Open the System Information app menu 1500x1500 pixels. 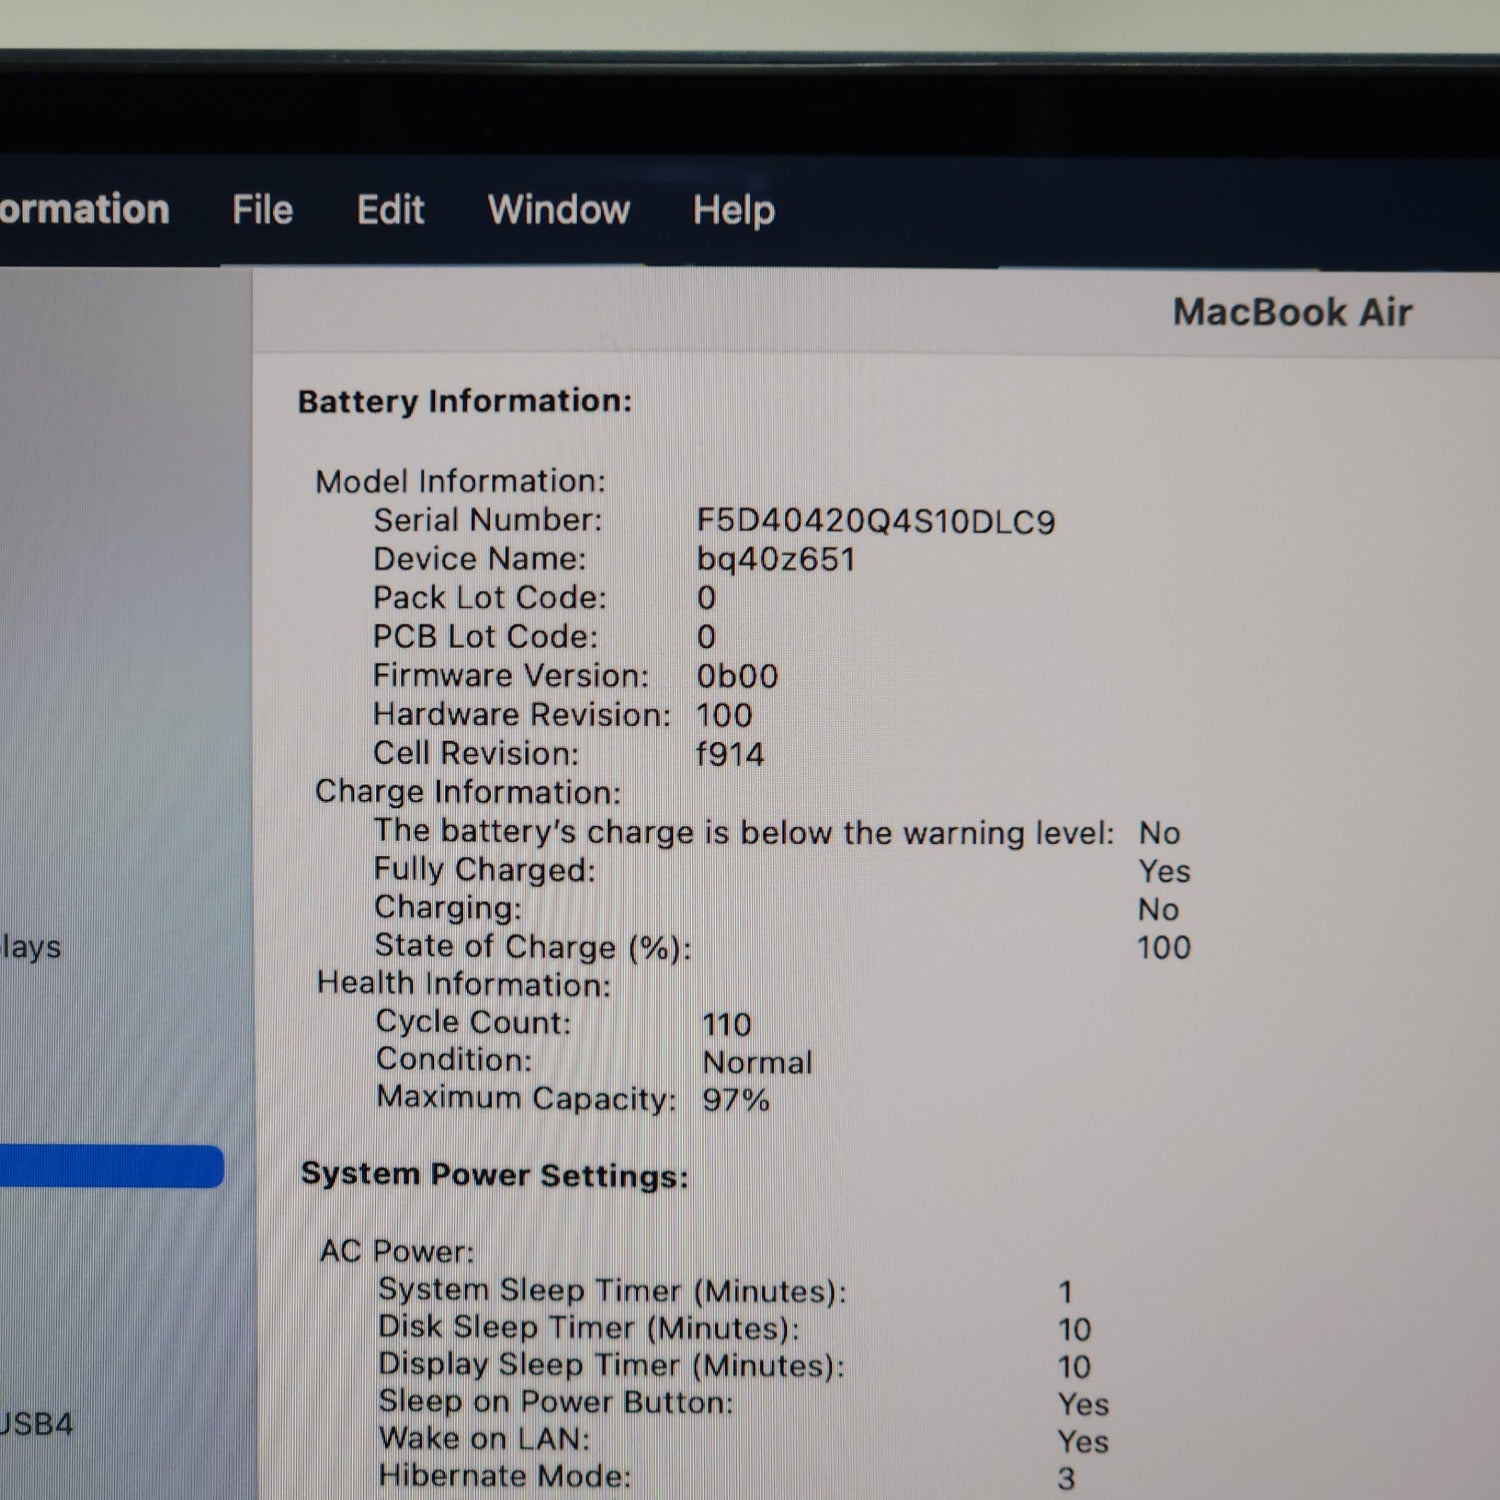84,210
